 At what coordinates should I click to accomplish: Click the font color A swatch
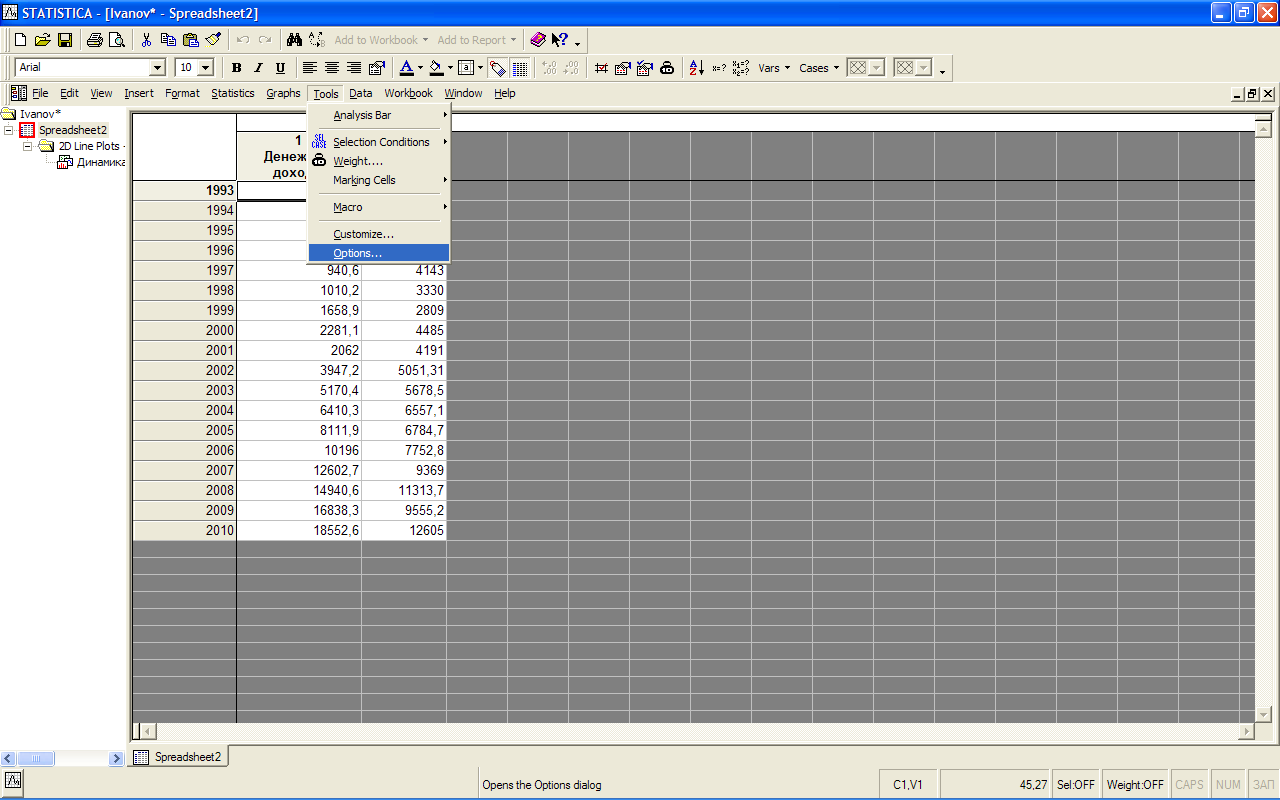tap(406, 68)
